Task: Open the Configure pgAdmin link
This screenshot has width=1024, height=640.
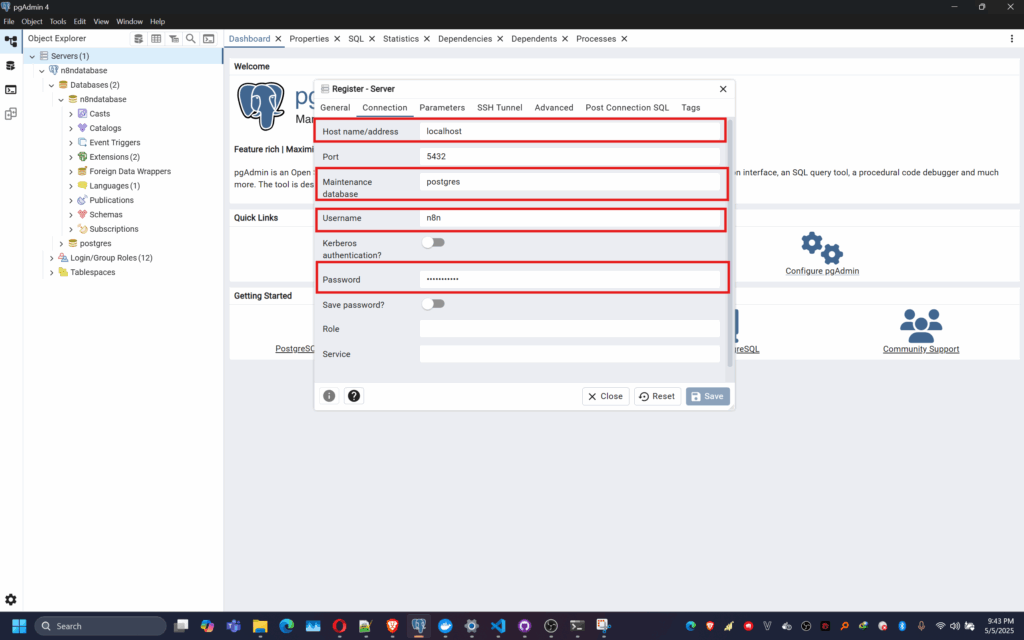Action: tap(822, 271)
